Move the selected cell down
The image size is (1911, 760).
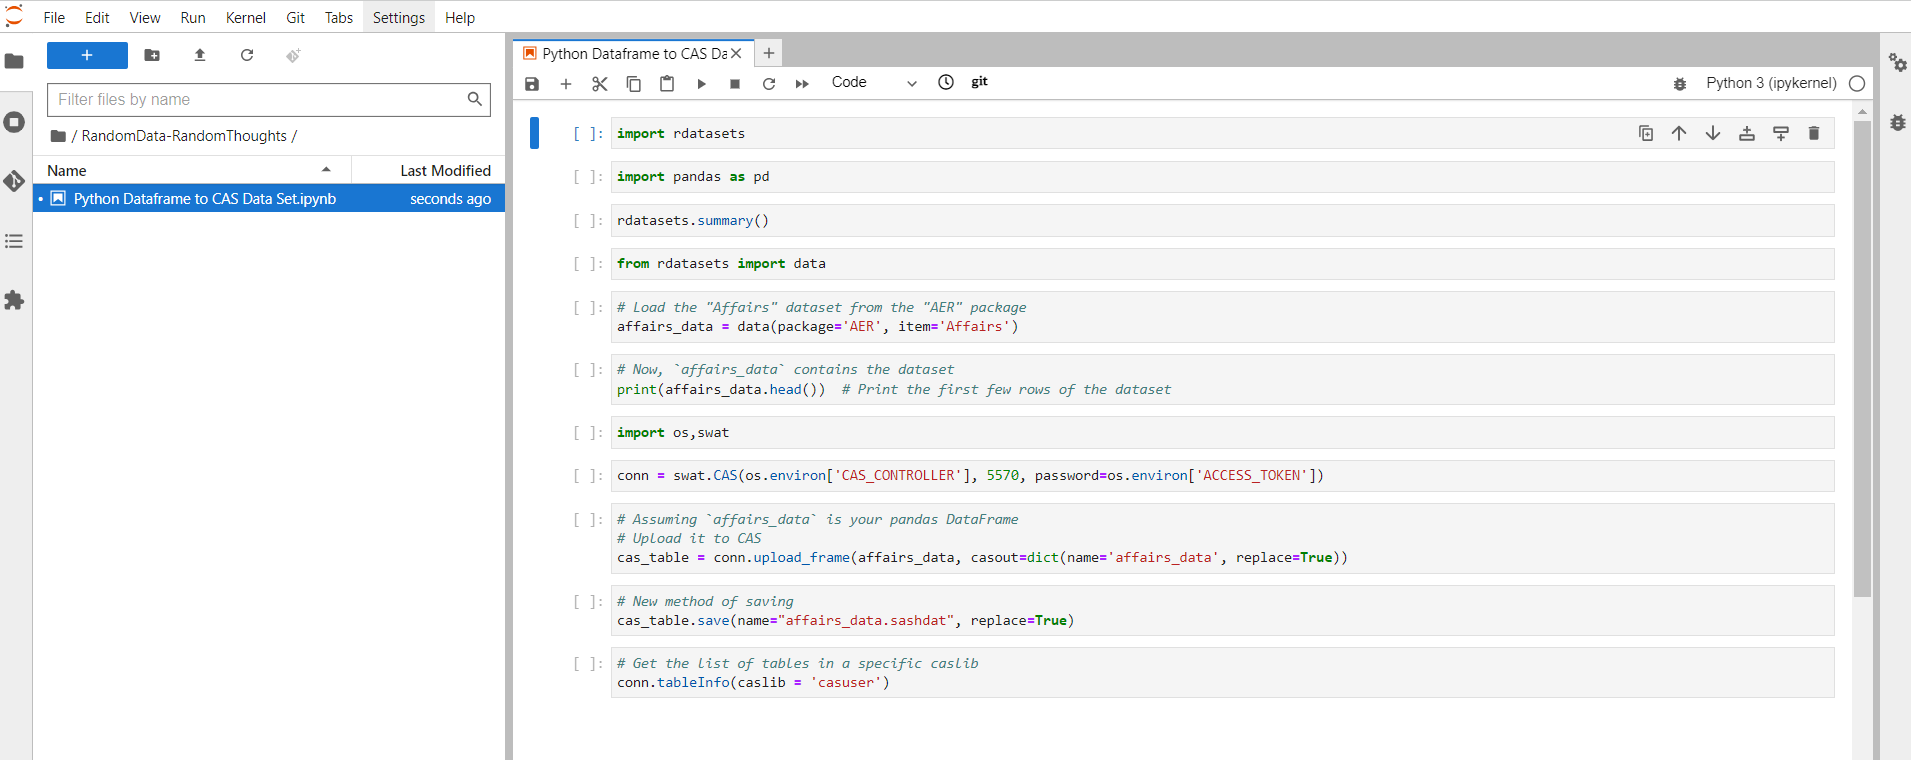coord(1713,133)
